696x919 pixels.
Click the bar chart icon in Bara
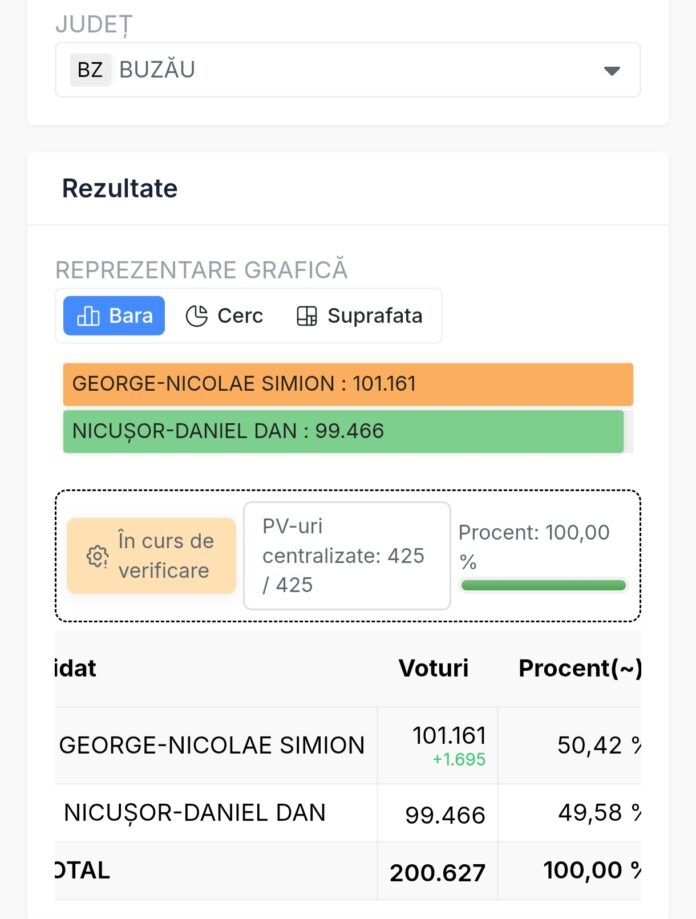pyautogui.click(x=89, y=316)
